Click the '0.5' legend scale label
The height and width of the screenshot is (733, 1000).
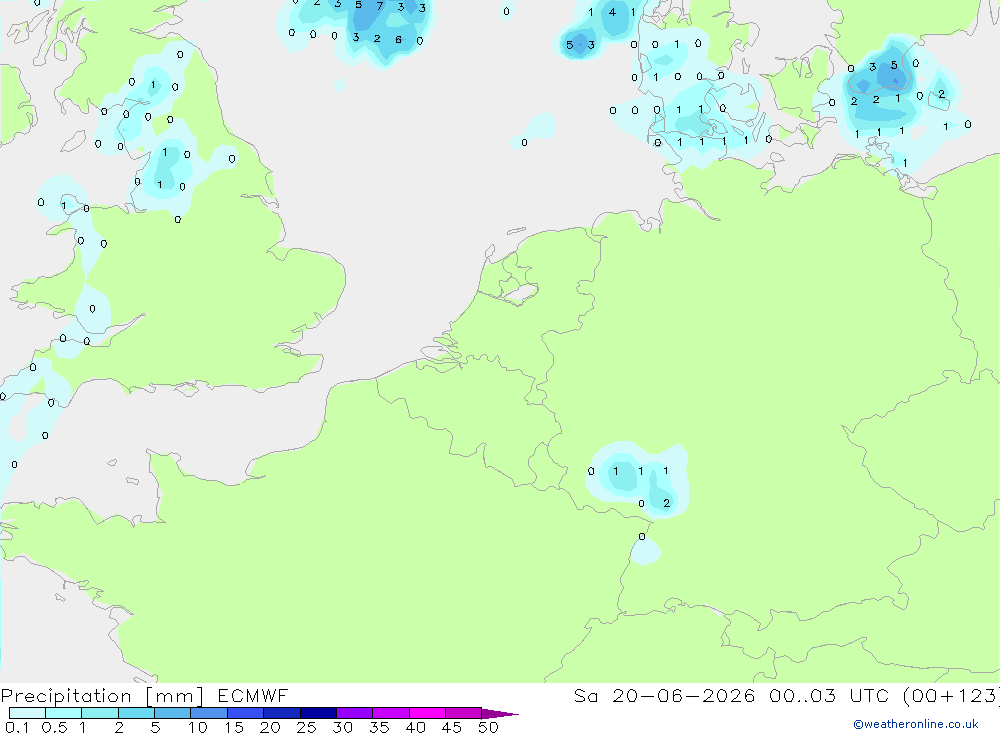54,727
